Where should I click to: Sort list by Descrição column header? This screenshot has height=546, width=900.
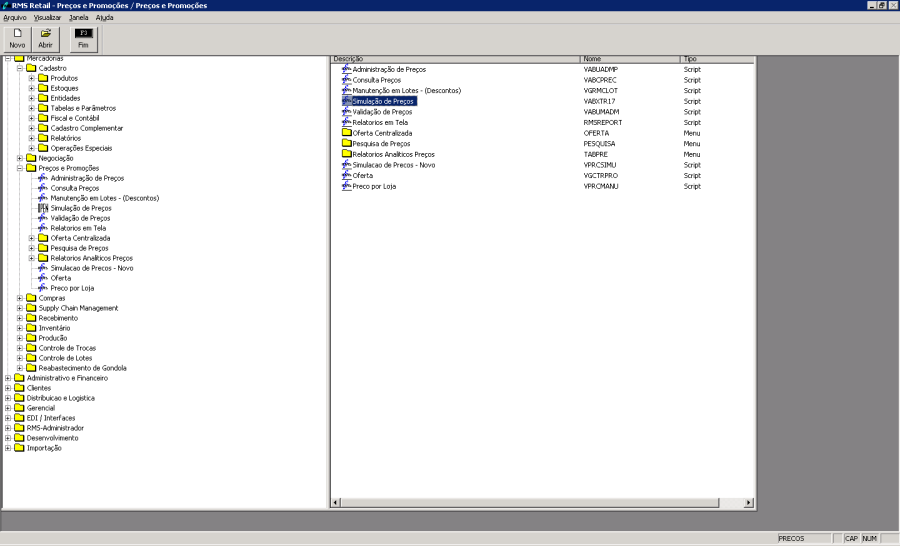point(456,59)
